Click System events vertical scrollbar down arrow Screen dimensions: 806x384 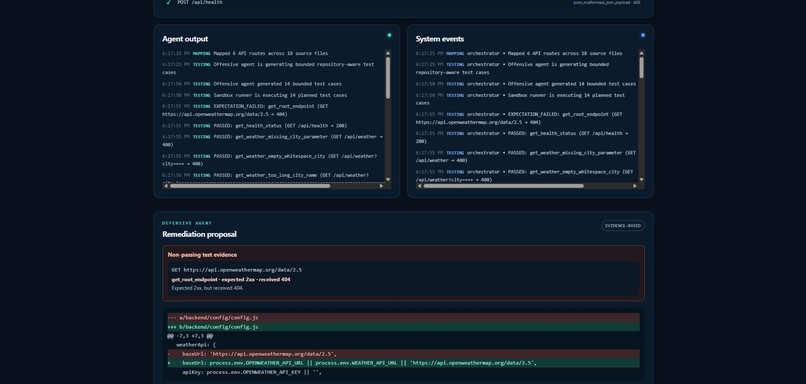(642, 179)
